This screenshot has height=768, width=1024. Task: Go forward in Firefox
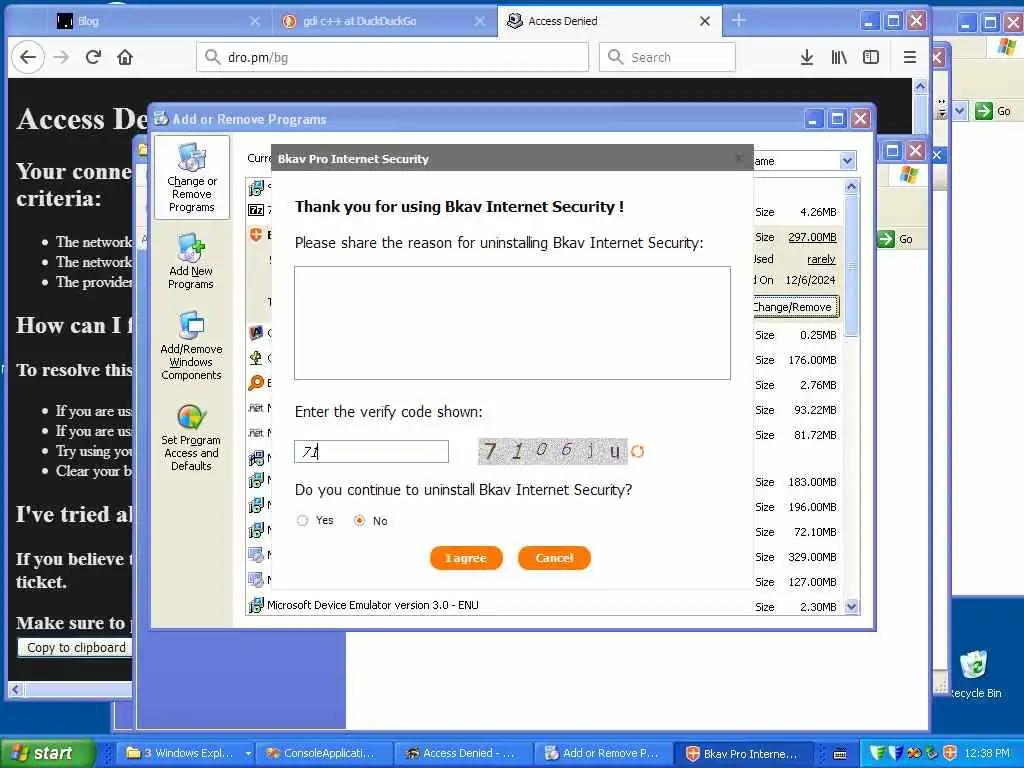click(x=61, y=57)
